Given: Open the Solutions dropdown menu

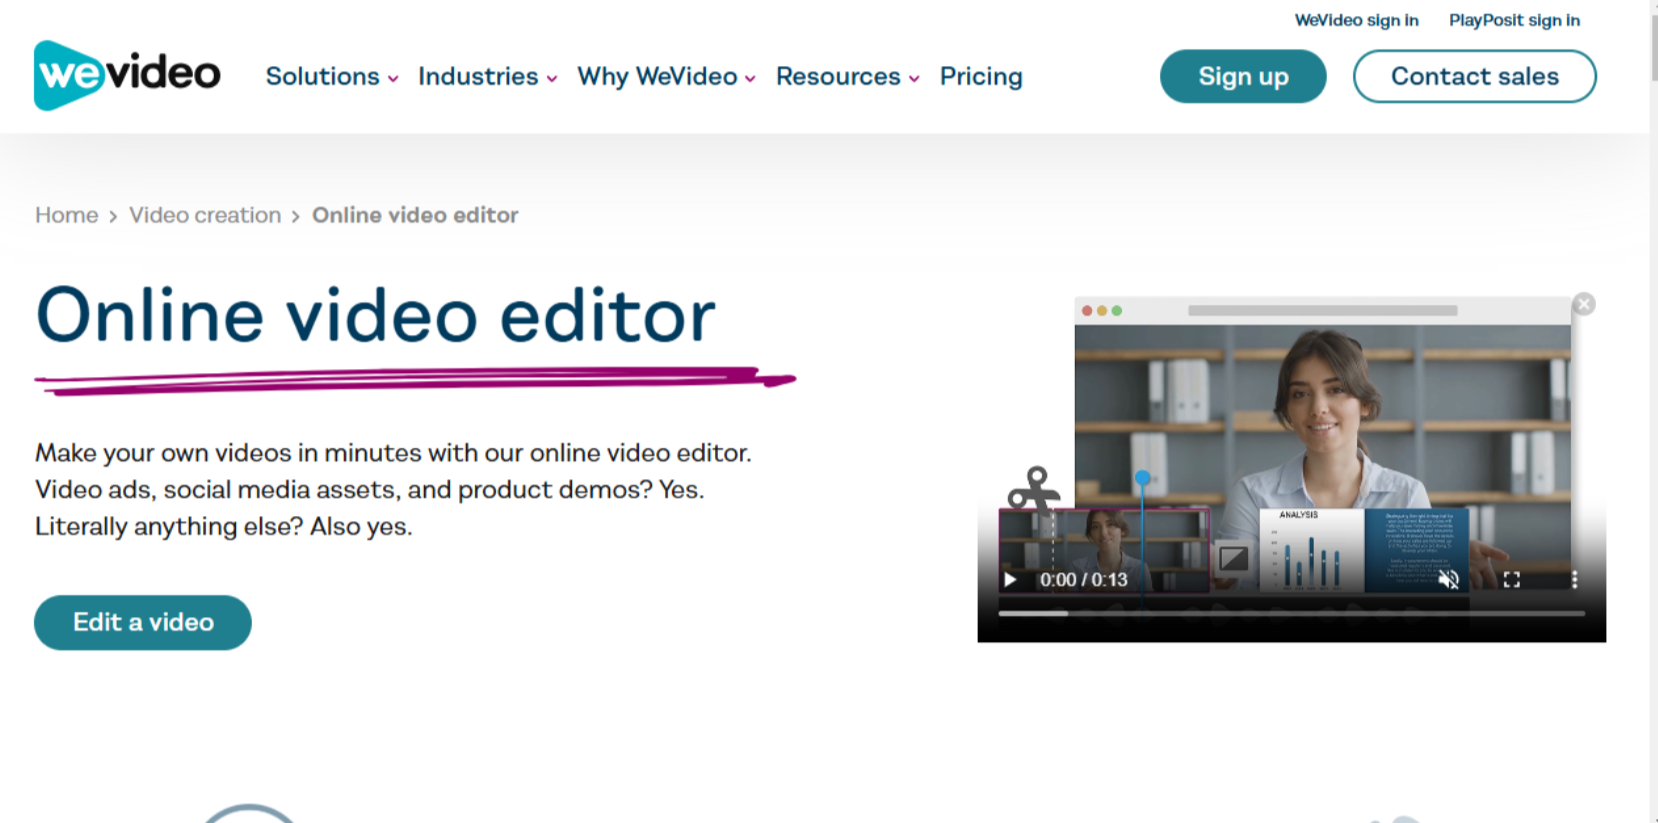Looking at the screenshot, I should click(x=332, y=77).
